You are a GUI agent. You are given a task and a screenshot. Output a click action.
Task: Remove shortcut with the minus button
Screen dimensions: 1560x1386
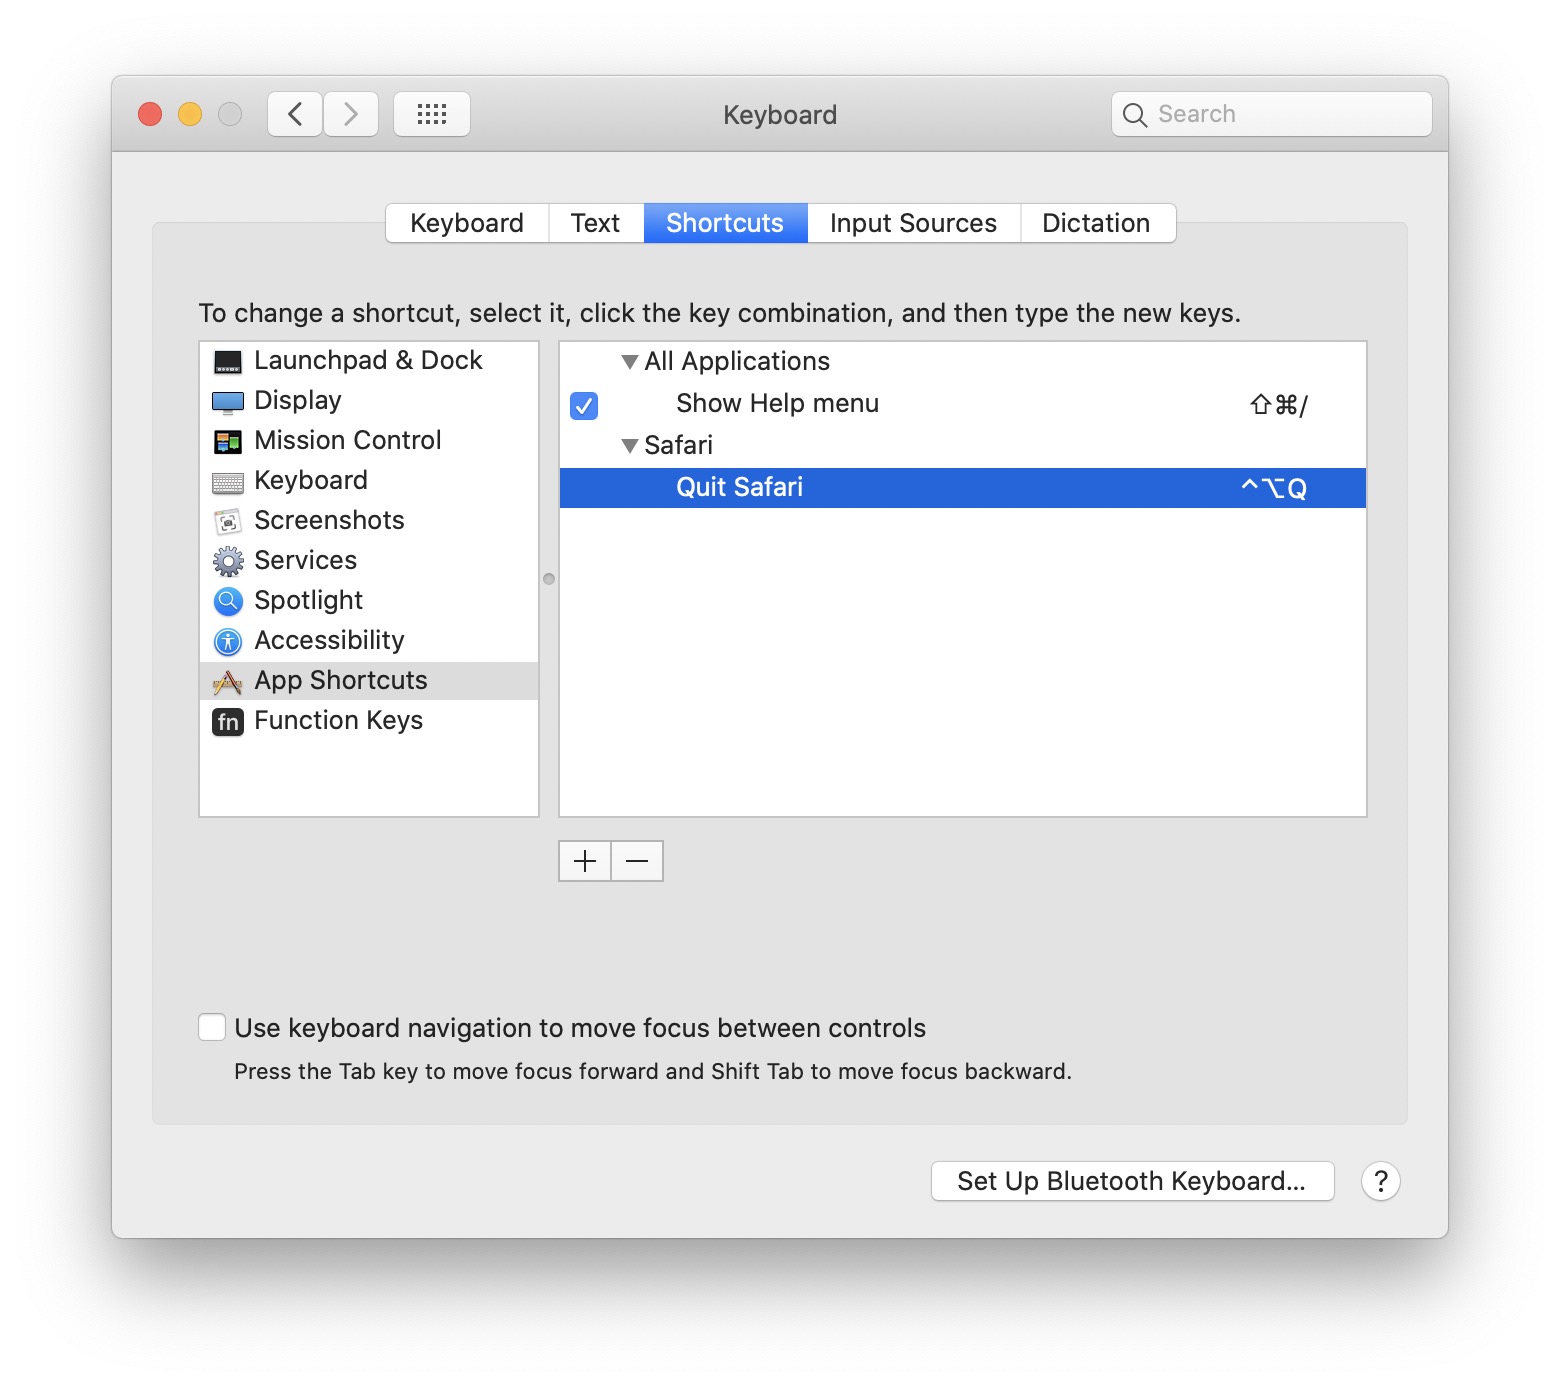click(x=637, y=861)
